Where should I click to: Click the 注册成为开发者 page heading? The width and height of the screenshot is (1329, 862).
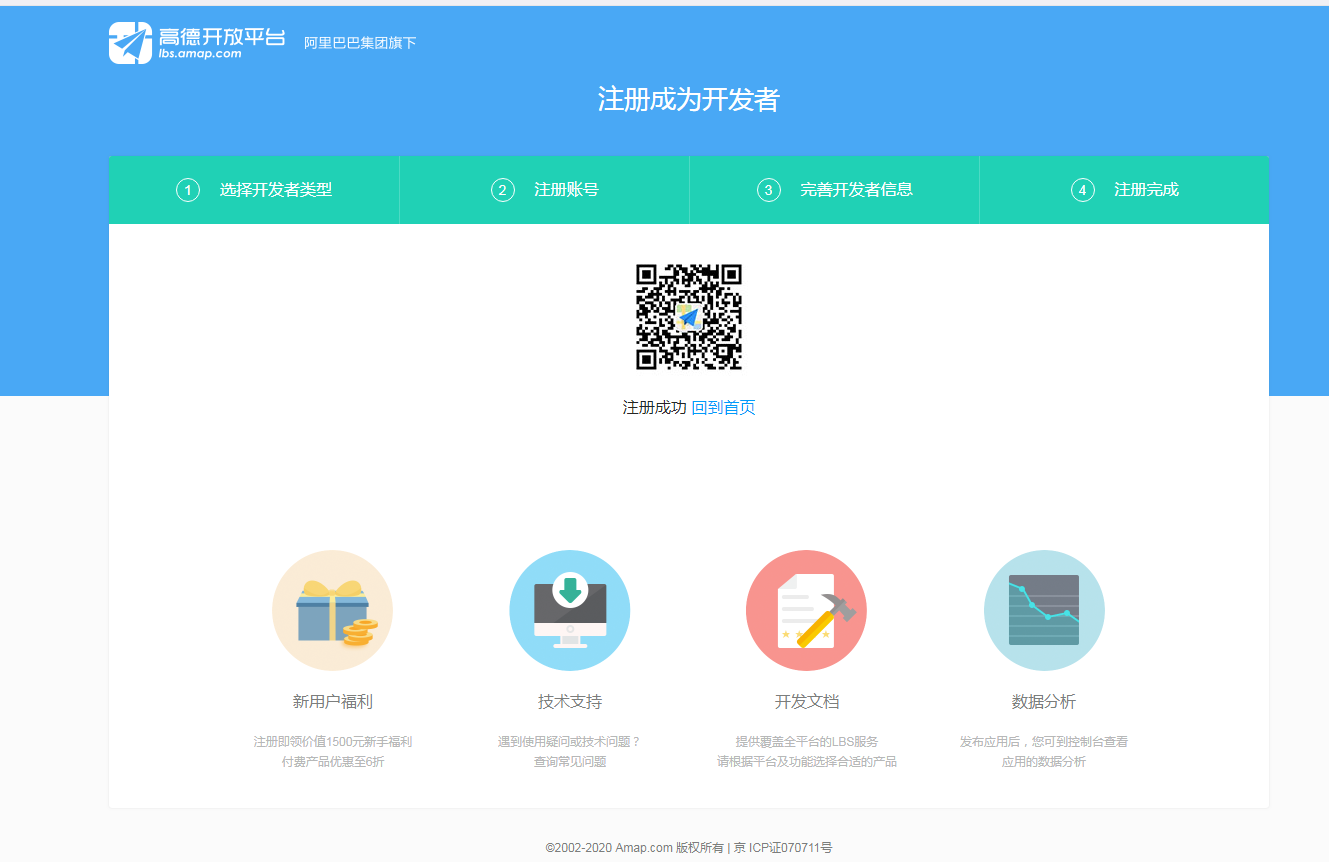(x=688, y=99)
